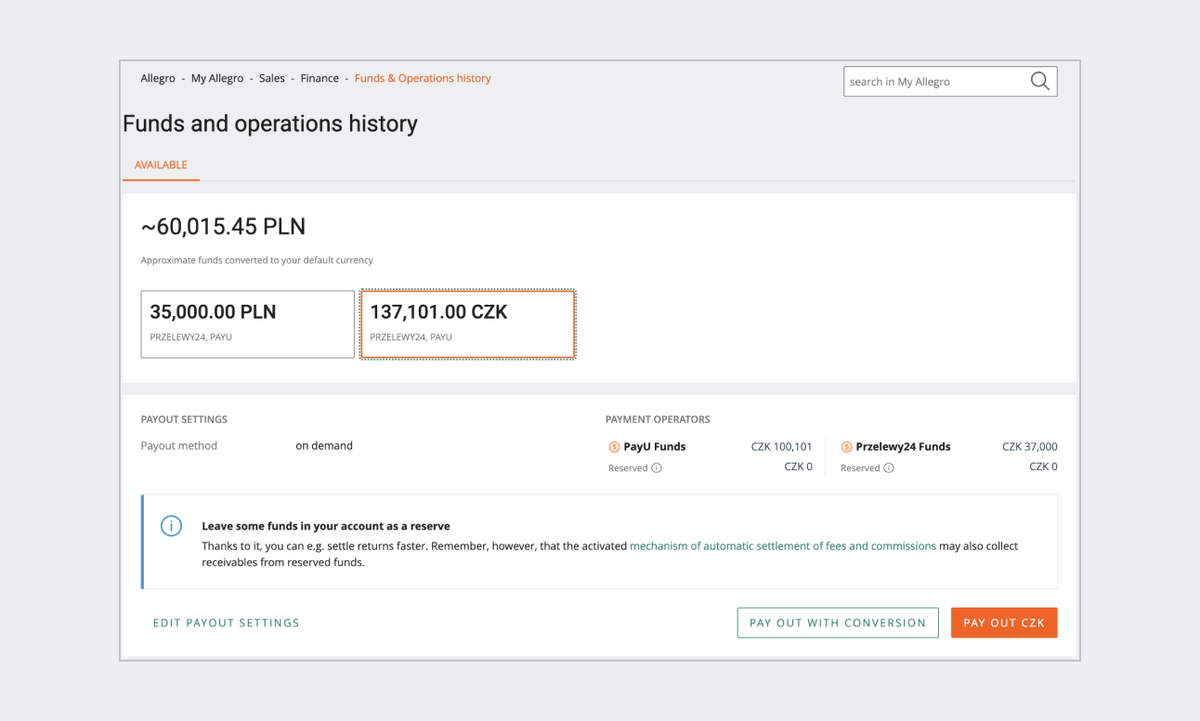
Task: Click PAY OUT WITH CONVERSION button
Action: click(x=838, y=622)
